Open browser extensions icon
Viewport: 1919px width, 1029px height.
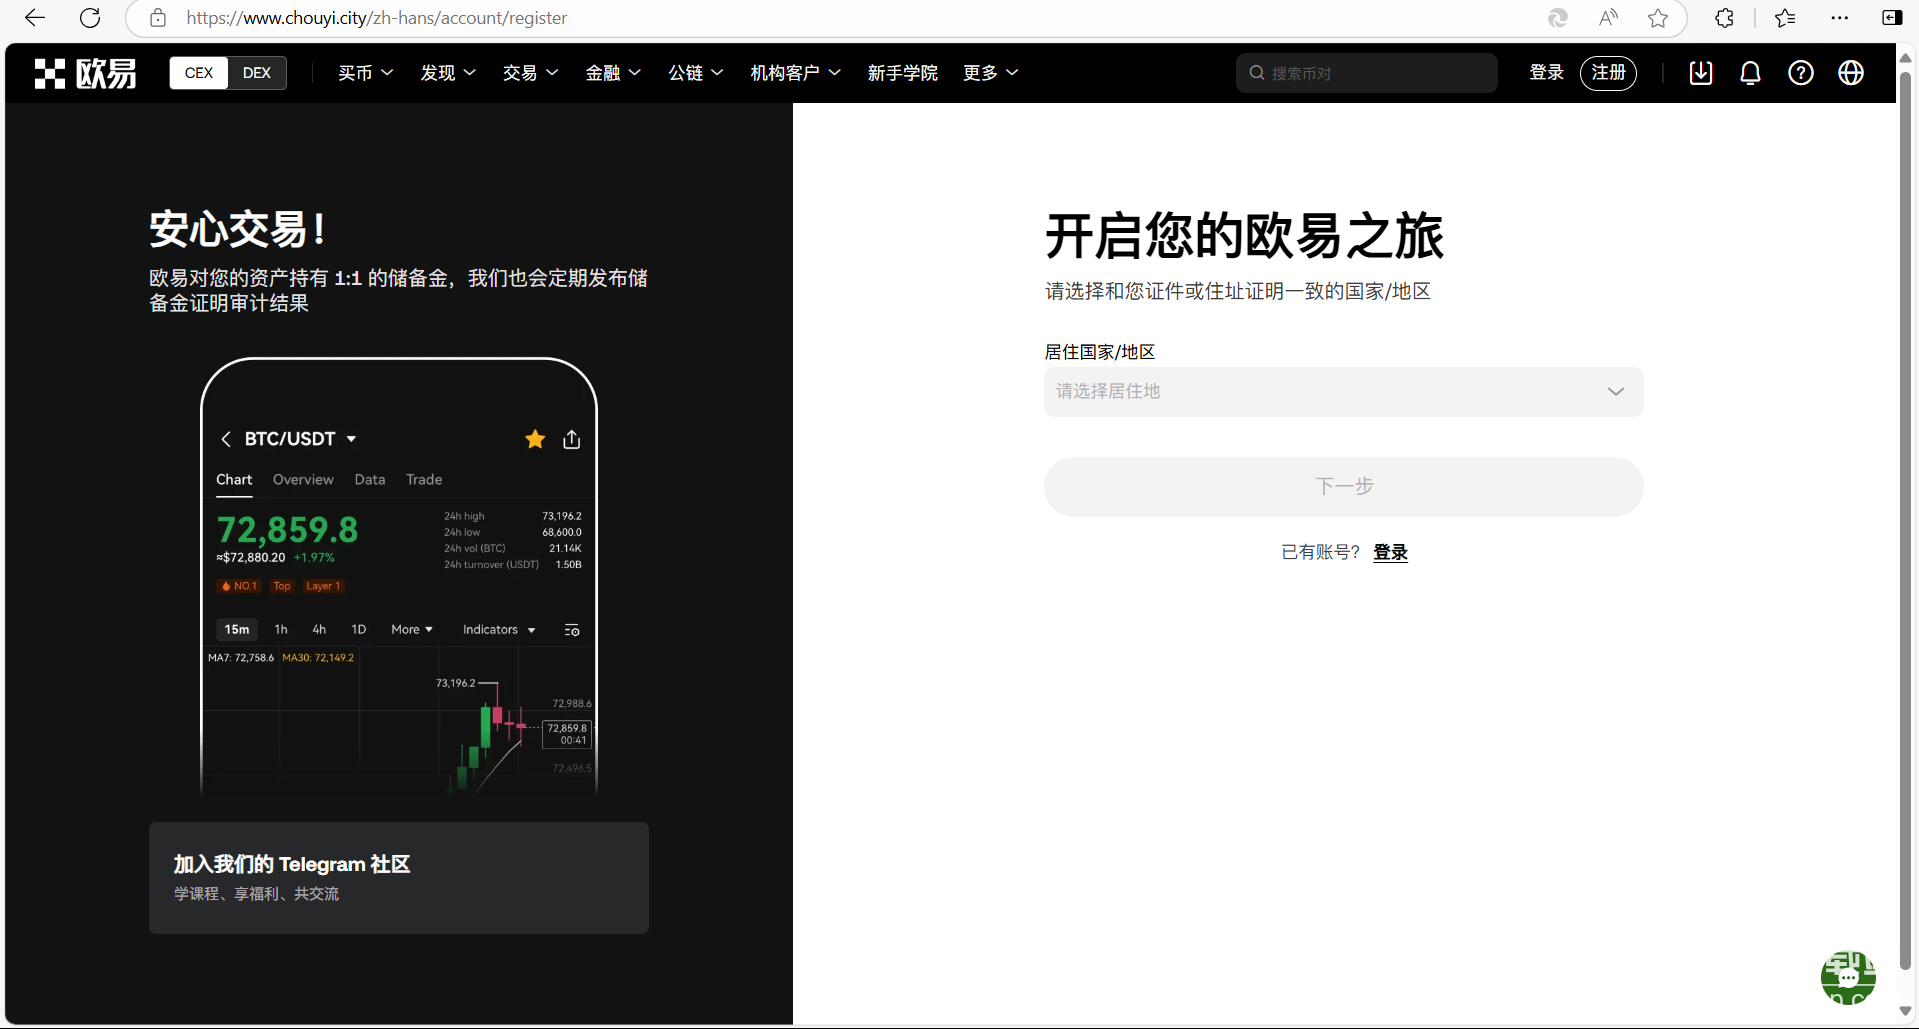coord(1724,18)
